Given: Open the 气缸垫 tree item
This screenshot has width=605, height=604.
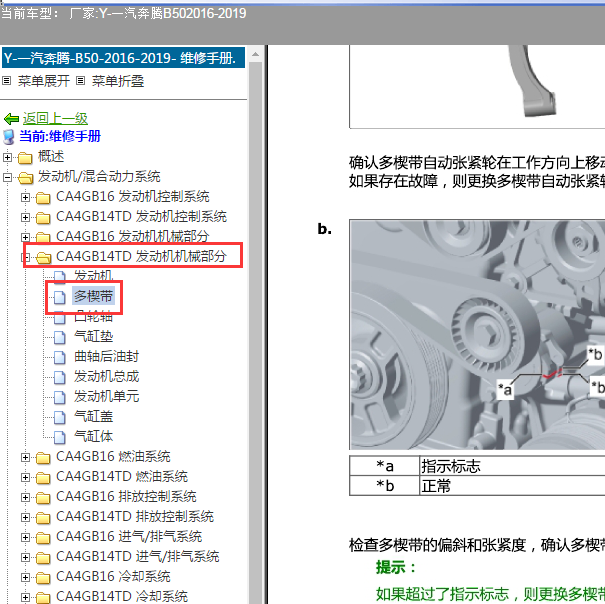Looking at the screenshot, I should (x=94, y=336).
